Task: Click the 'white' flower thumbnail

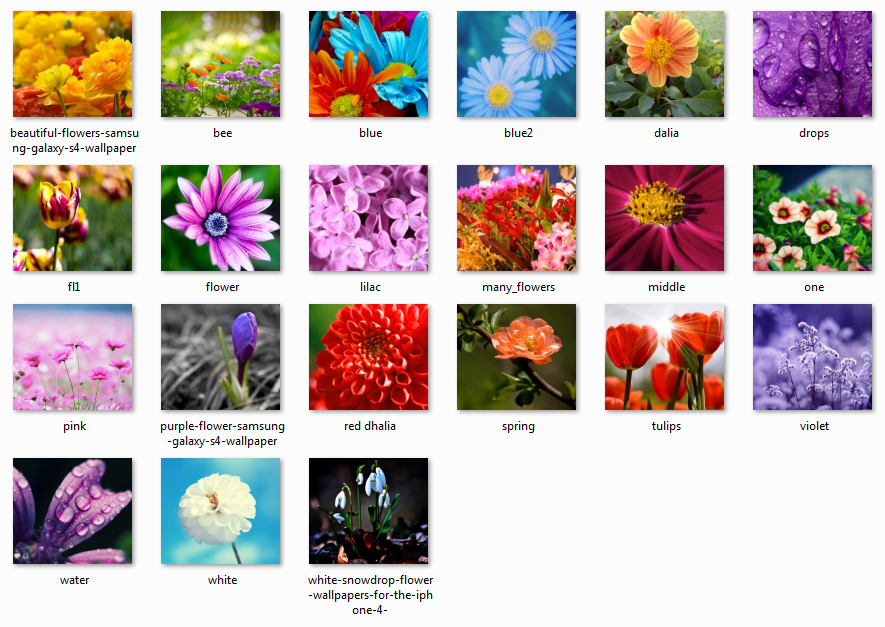Action: (x=220, y=511)
